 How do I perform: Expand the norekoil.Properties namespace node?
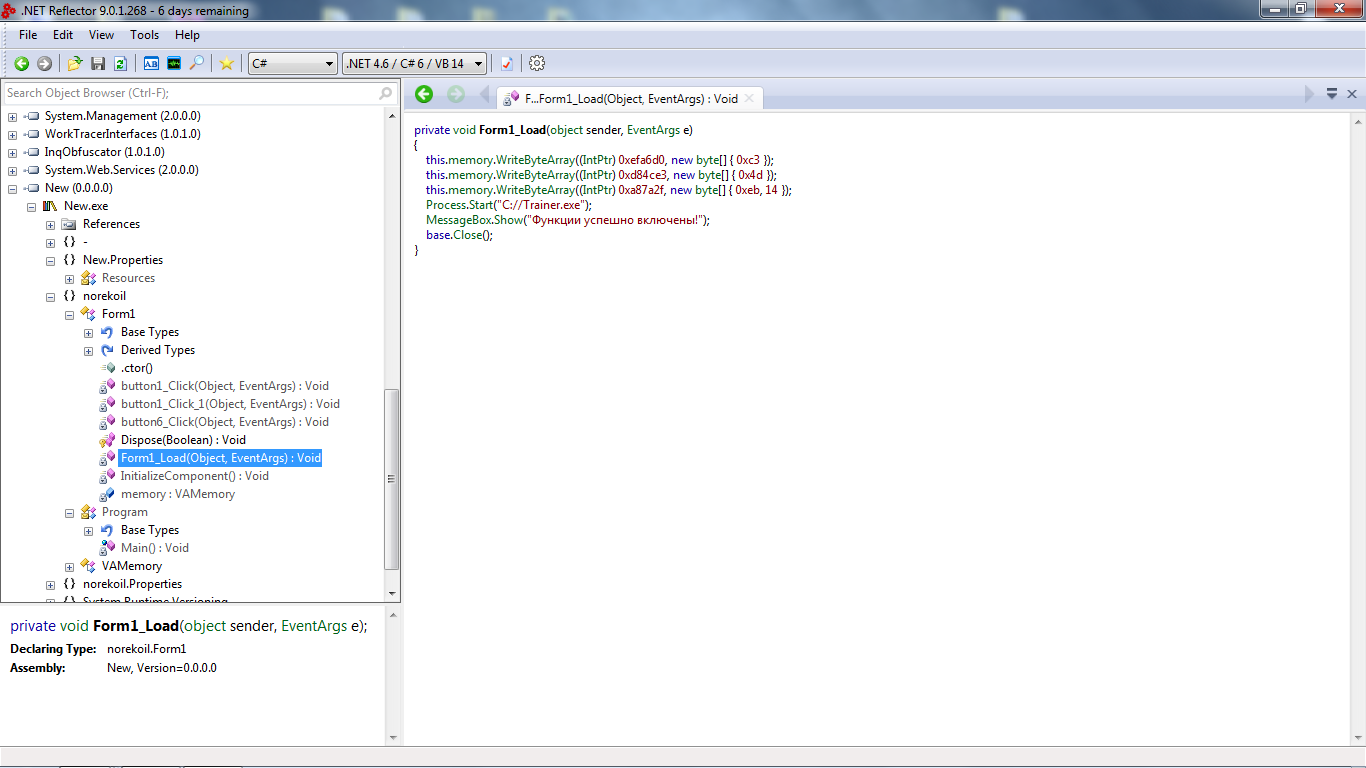tap(50, 584)
